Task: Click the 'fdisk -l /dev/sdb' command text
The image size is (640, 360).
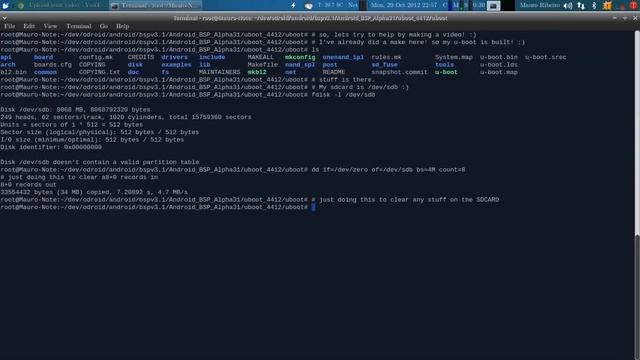Action: tap(343, 95)
